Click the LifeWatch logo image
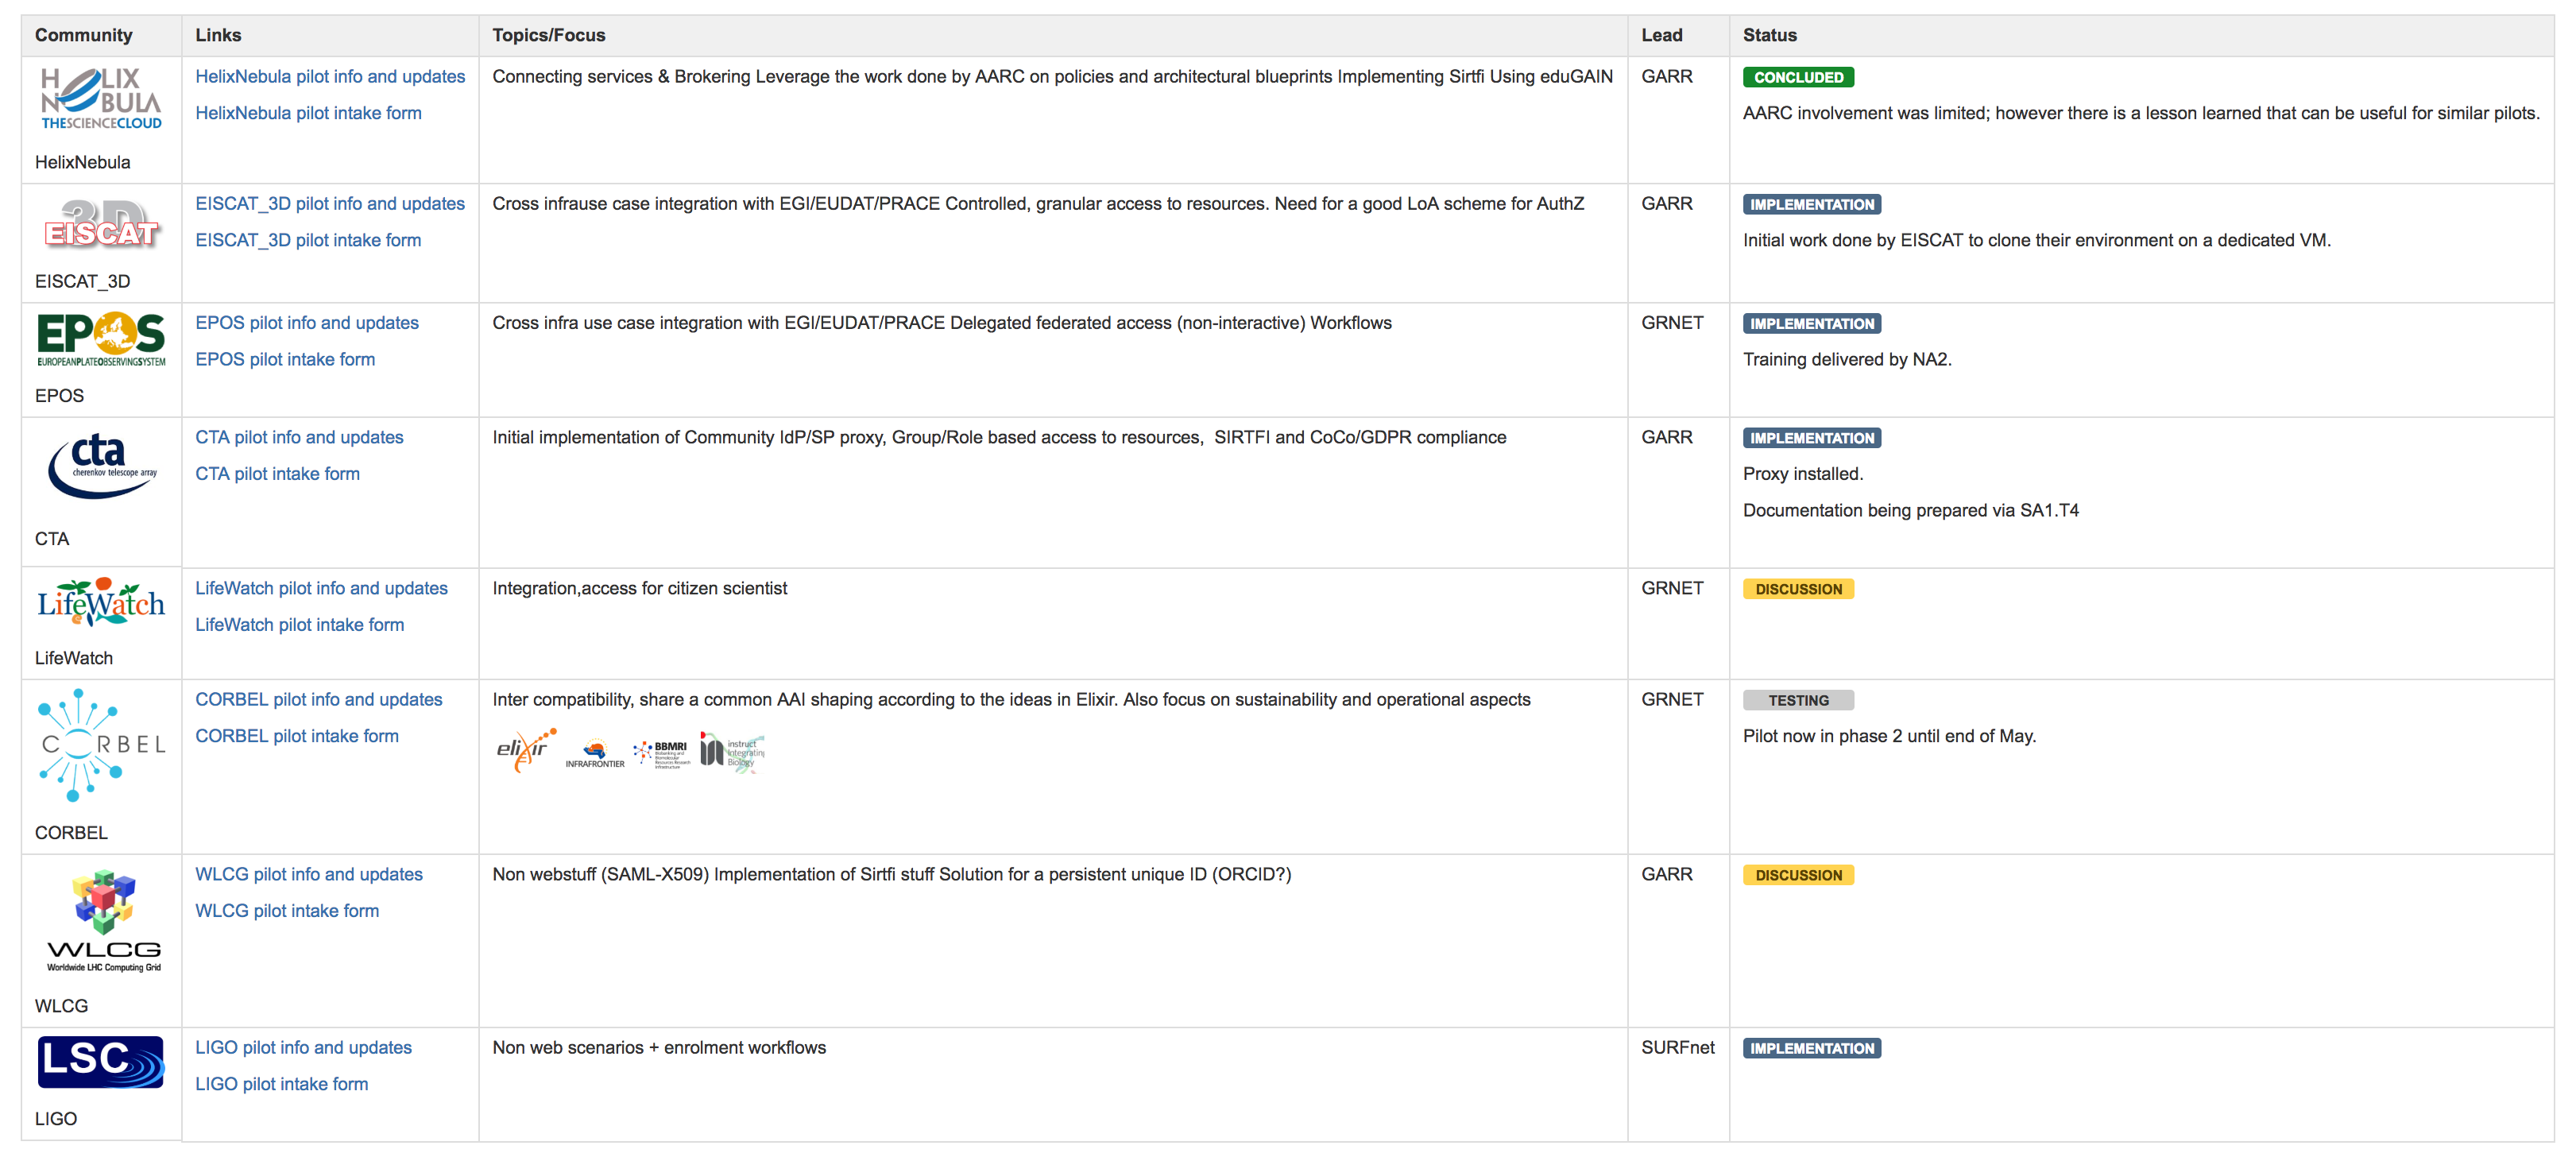2576x1157 pixels. coord(101,602)
